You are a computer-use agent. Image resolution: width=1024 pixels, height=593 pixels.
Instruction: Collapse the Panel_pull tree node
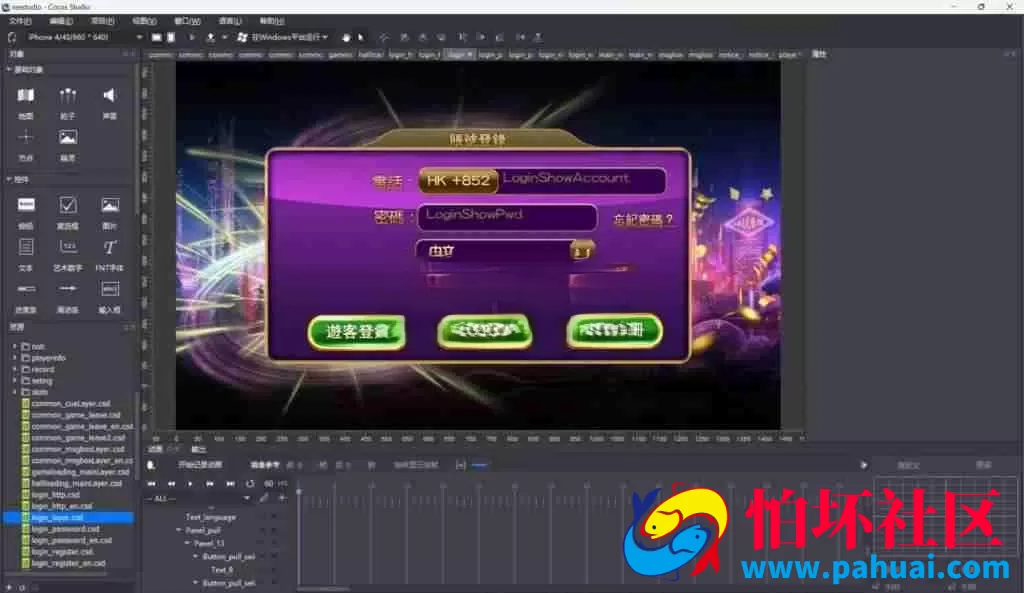point(178,530)
